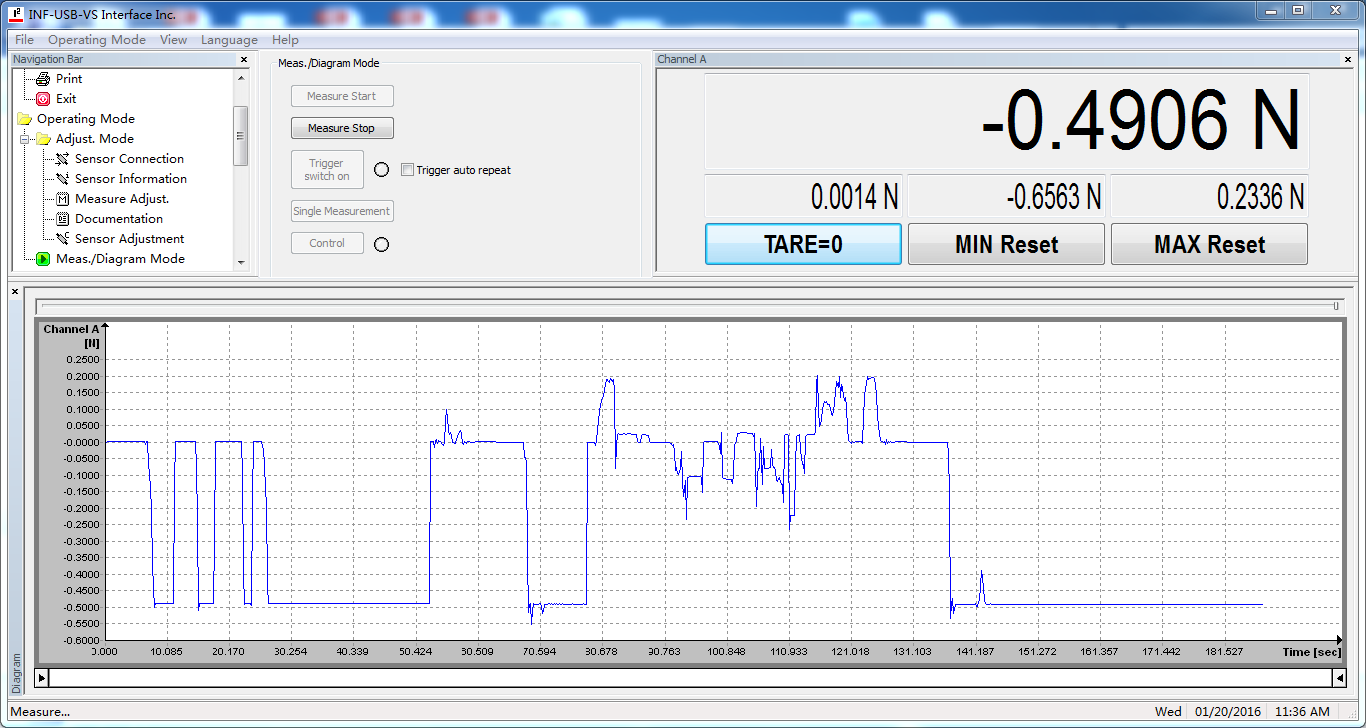
Task: Click the TARE=0 button
Action: [803, 244]
